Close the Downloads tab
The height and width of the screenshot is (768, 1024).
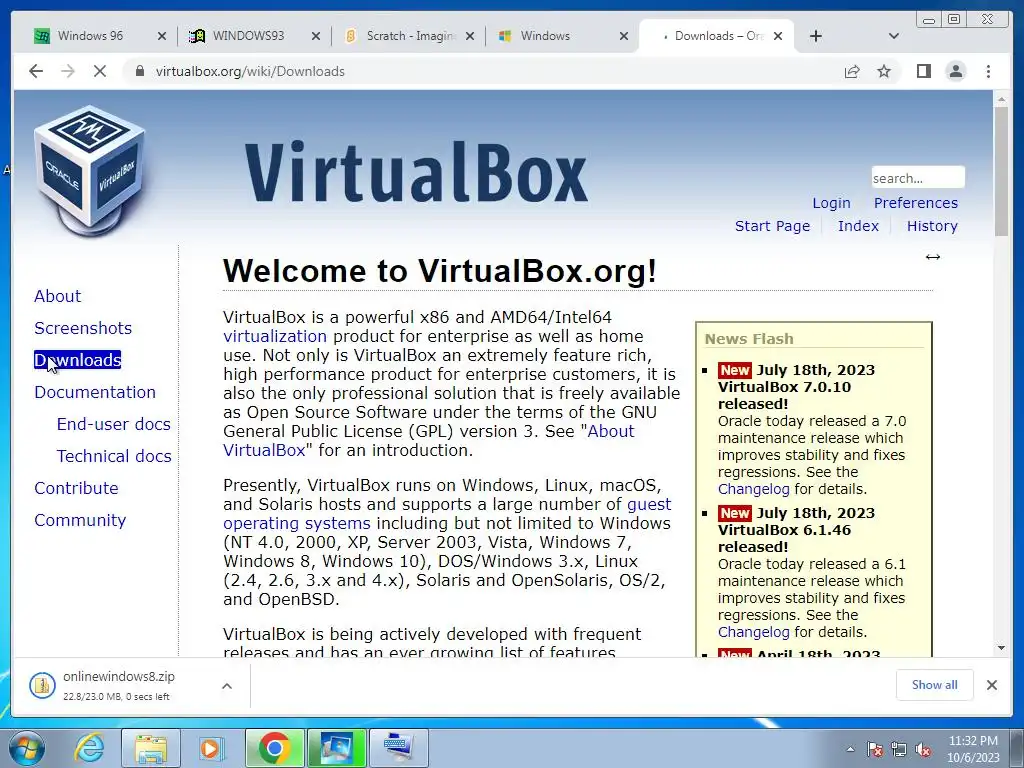(778, 36)
